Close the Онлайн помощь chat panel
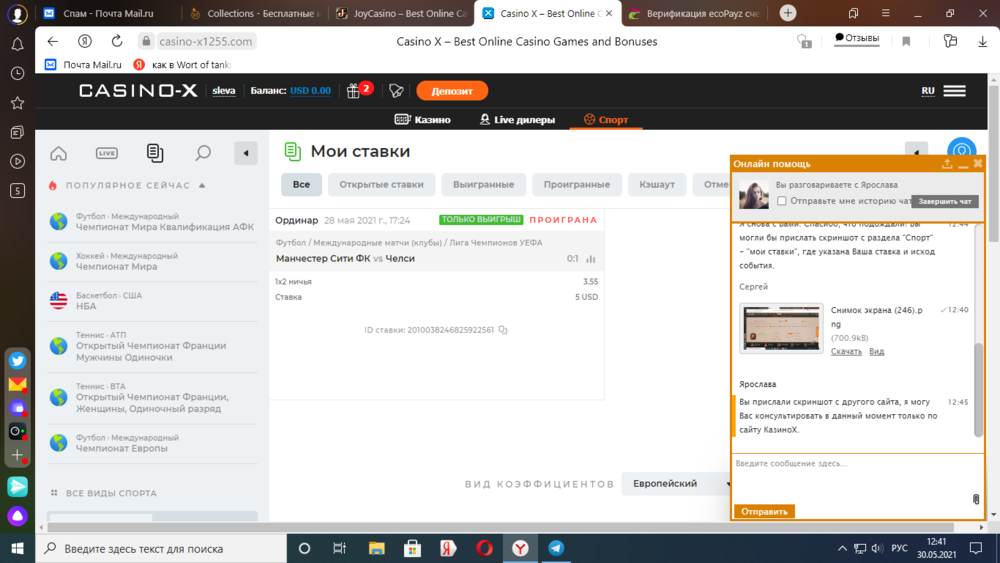This screenshot has height=563, width=1000. (x=978, y=164)
